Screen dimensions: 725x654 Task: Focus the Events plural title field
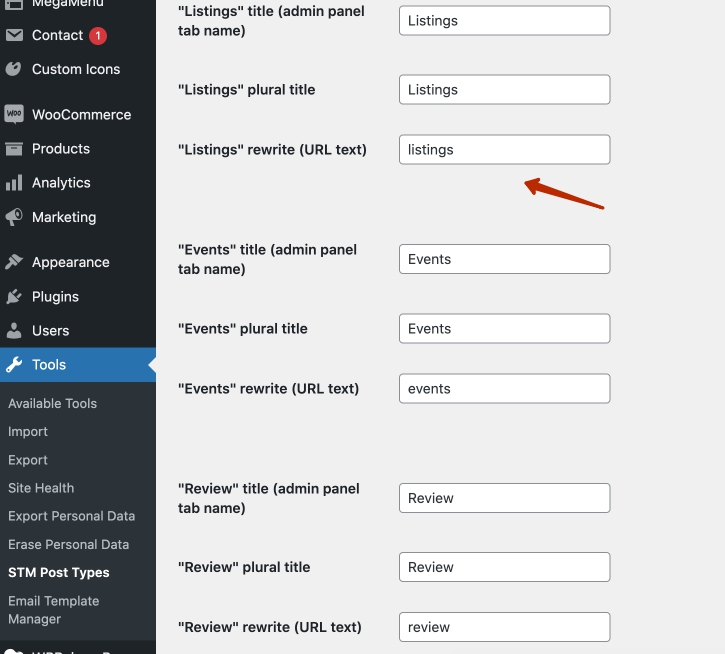pyautogui.click(x=504, y=329)
